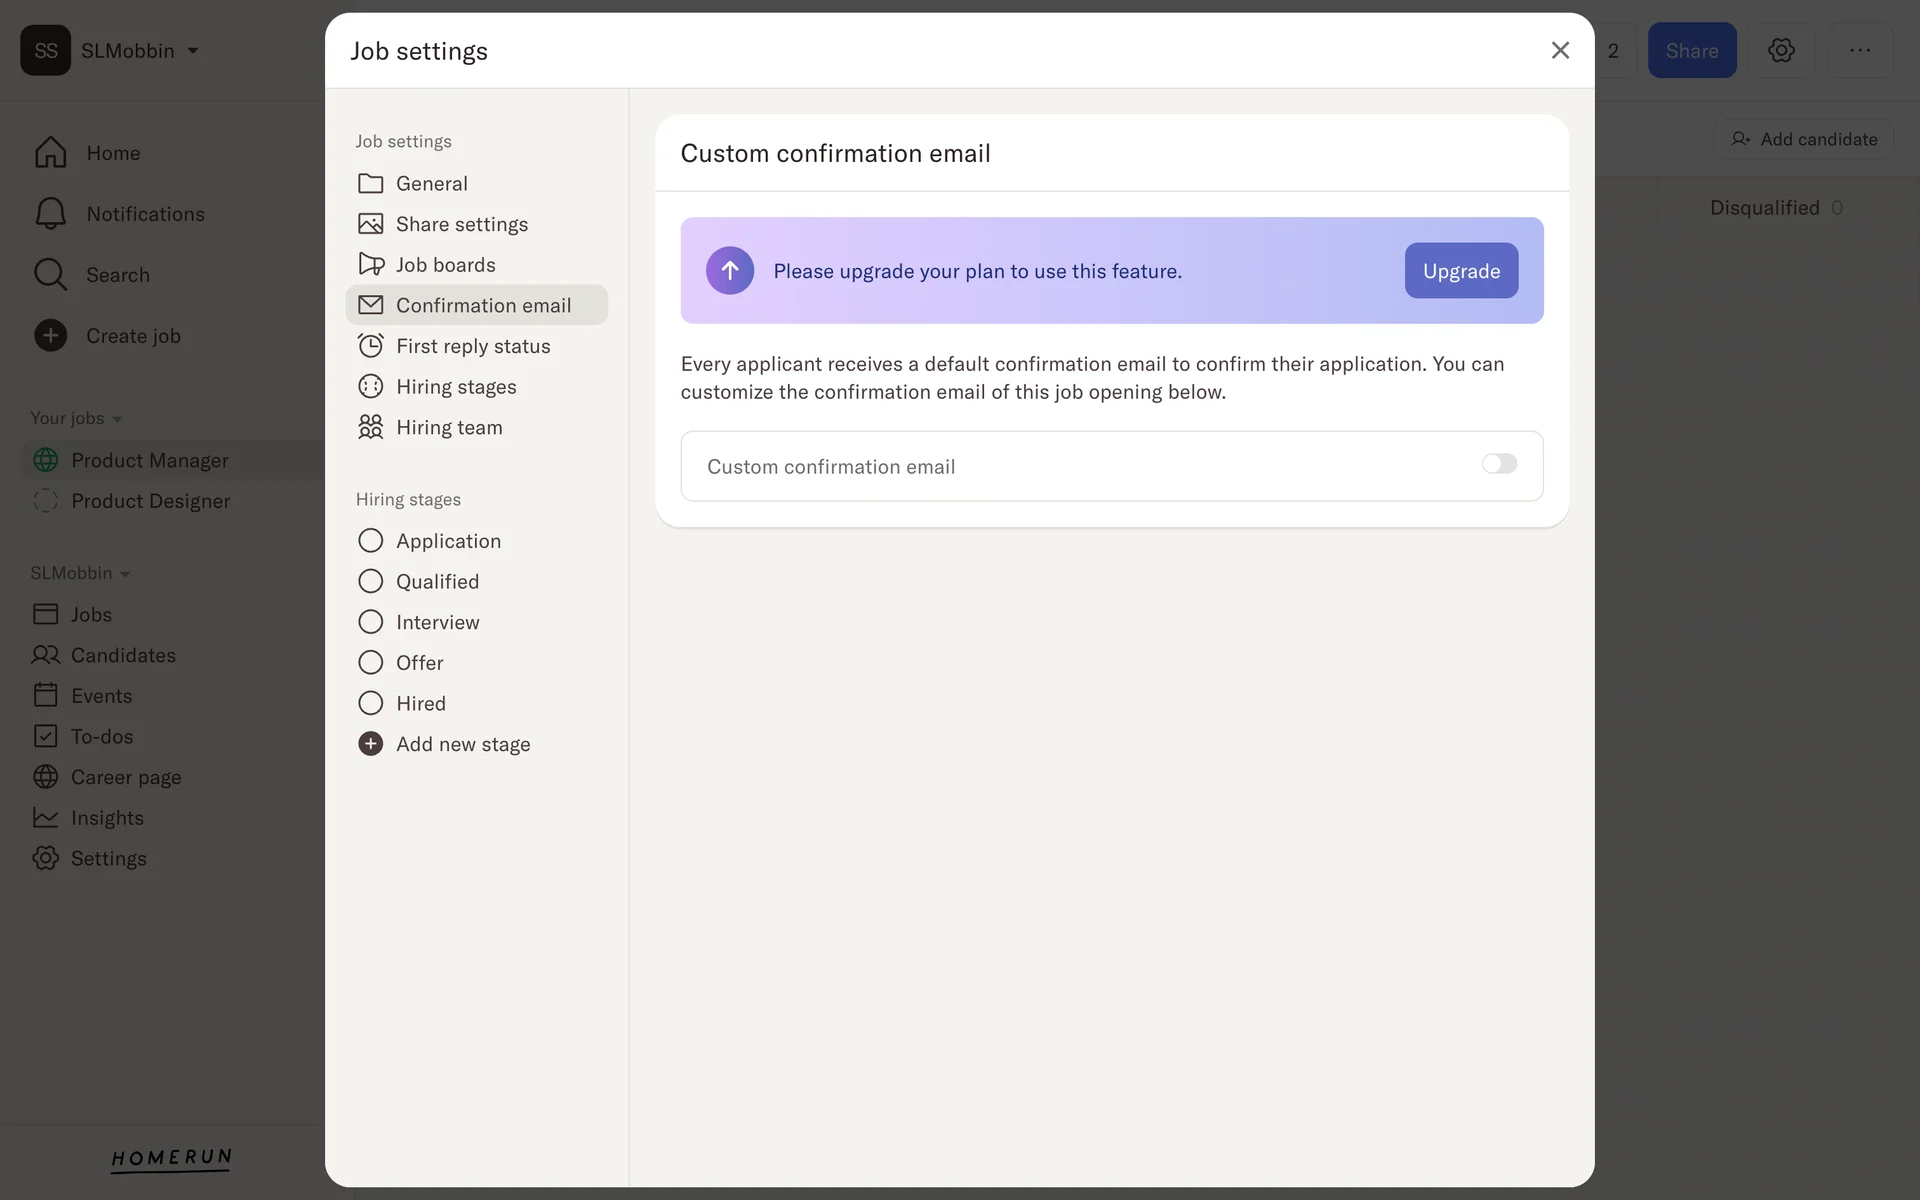Click the Search magnifier icon
The width and height of the screenshot is (1920, 1200).
coord(50,274)
